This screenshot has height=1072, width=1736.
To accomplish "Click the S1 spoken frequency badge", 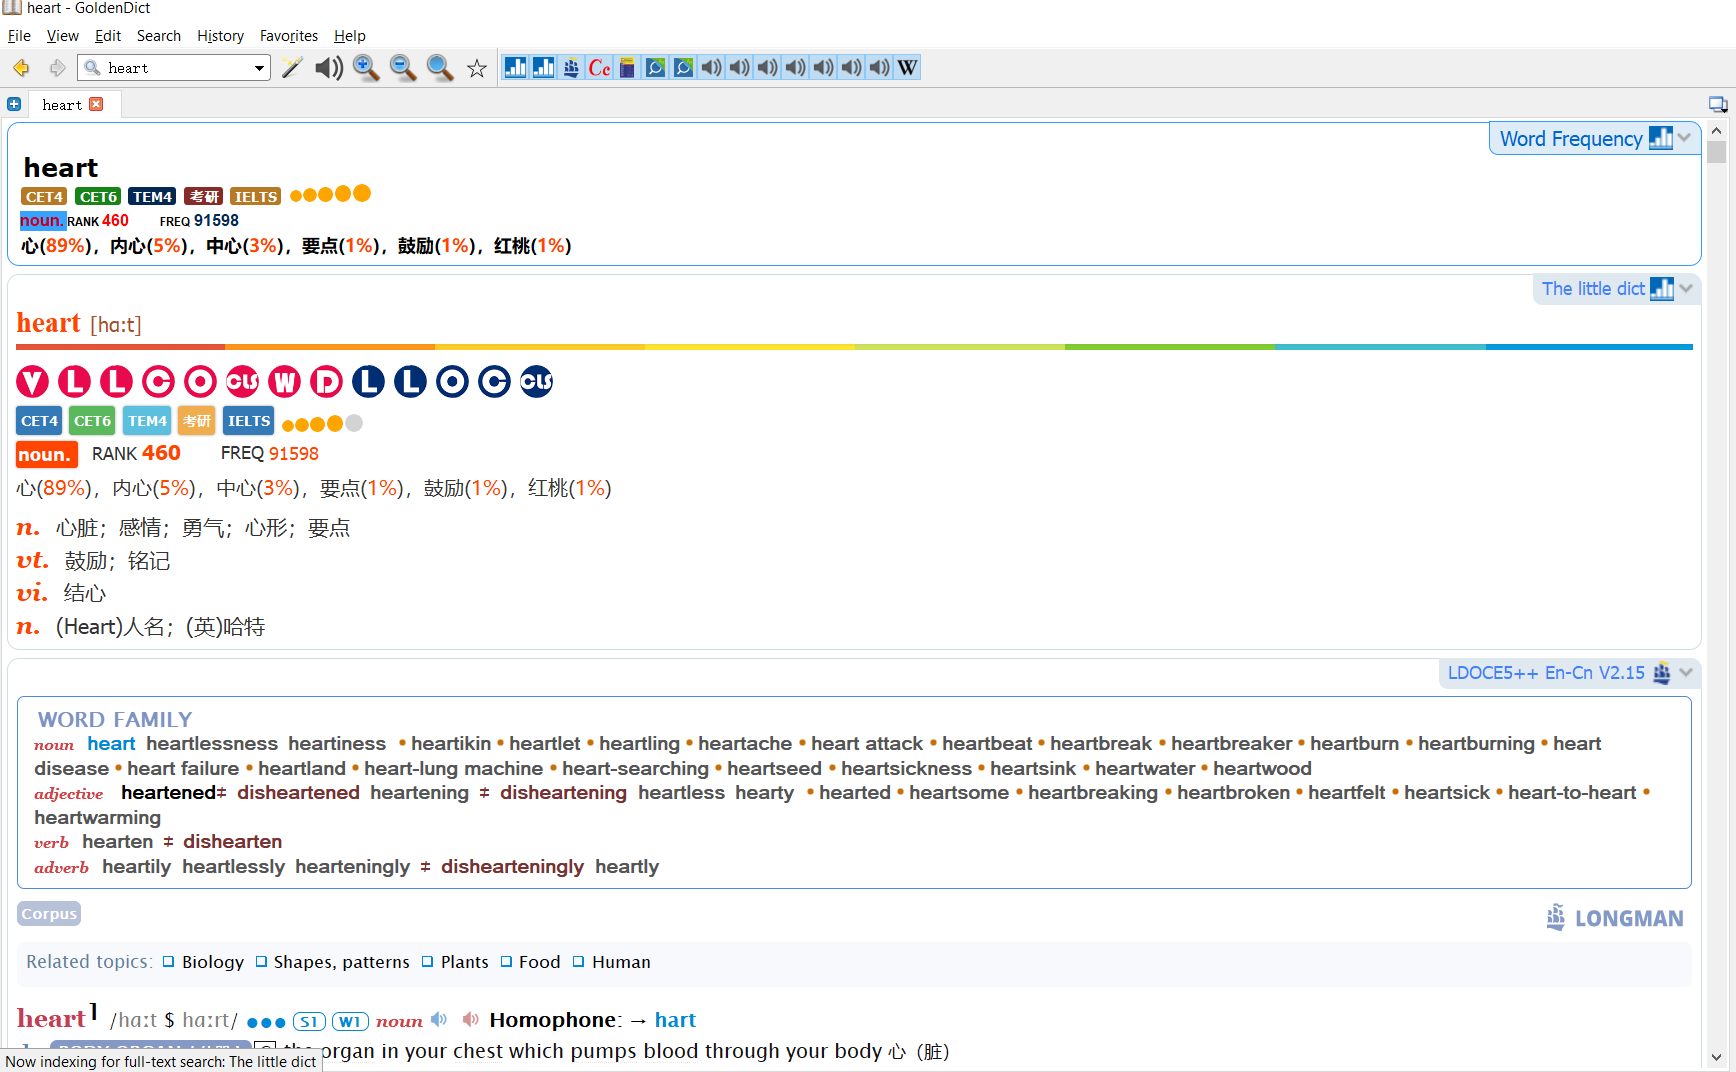I will coord(309,1021).
